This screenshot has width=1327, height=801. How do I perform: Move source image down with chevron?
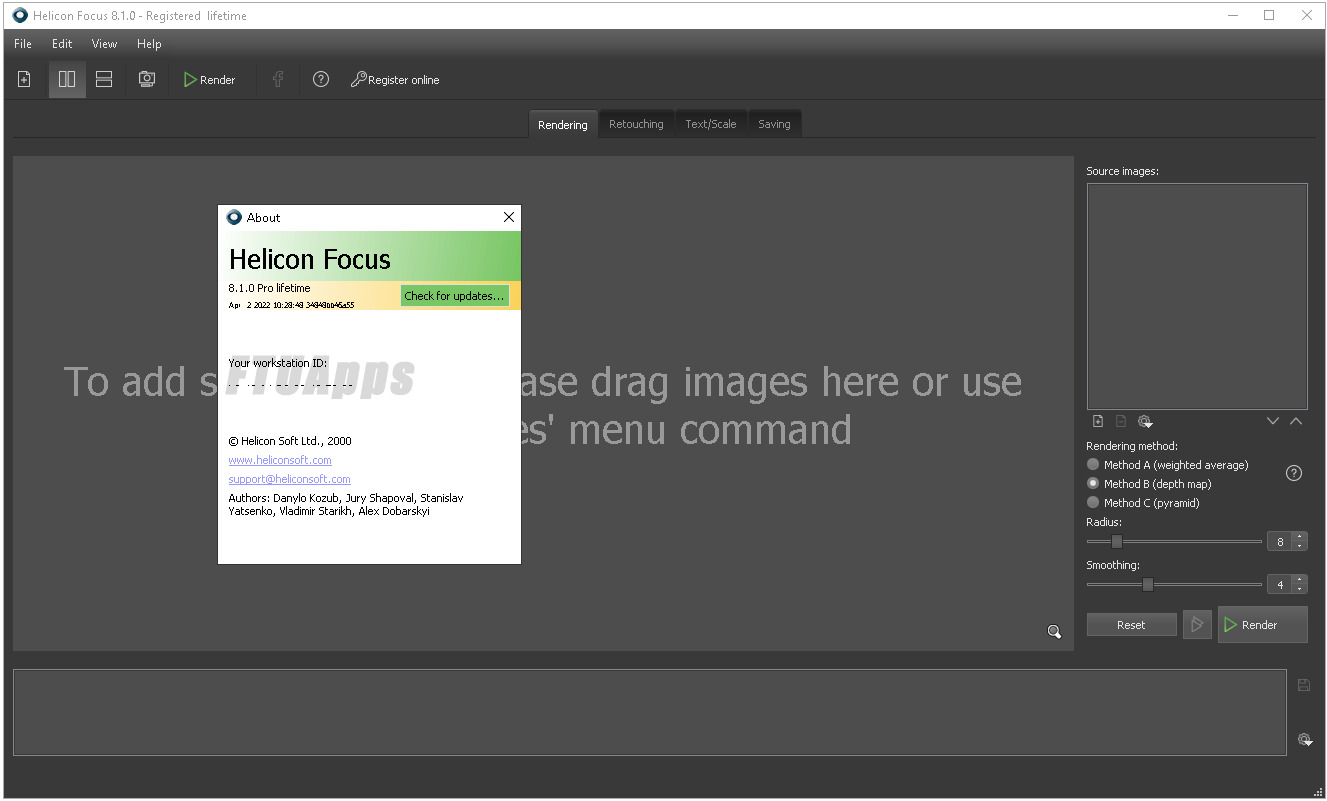pos(1273,421)
